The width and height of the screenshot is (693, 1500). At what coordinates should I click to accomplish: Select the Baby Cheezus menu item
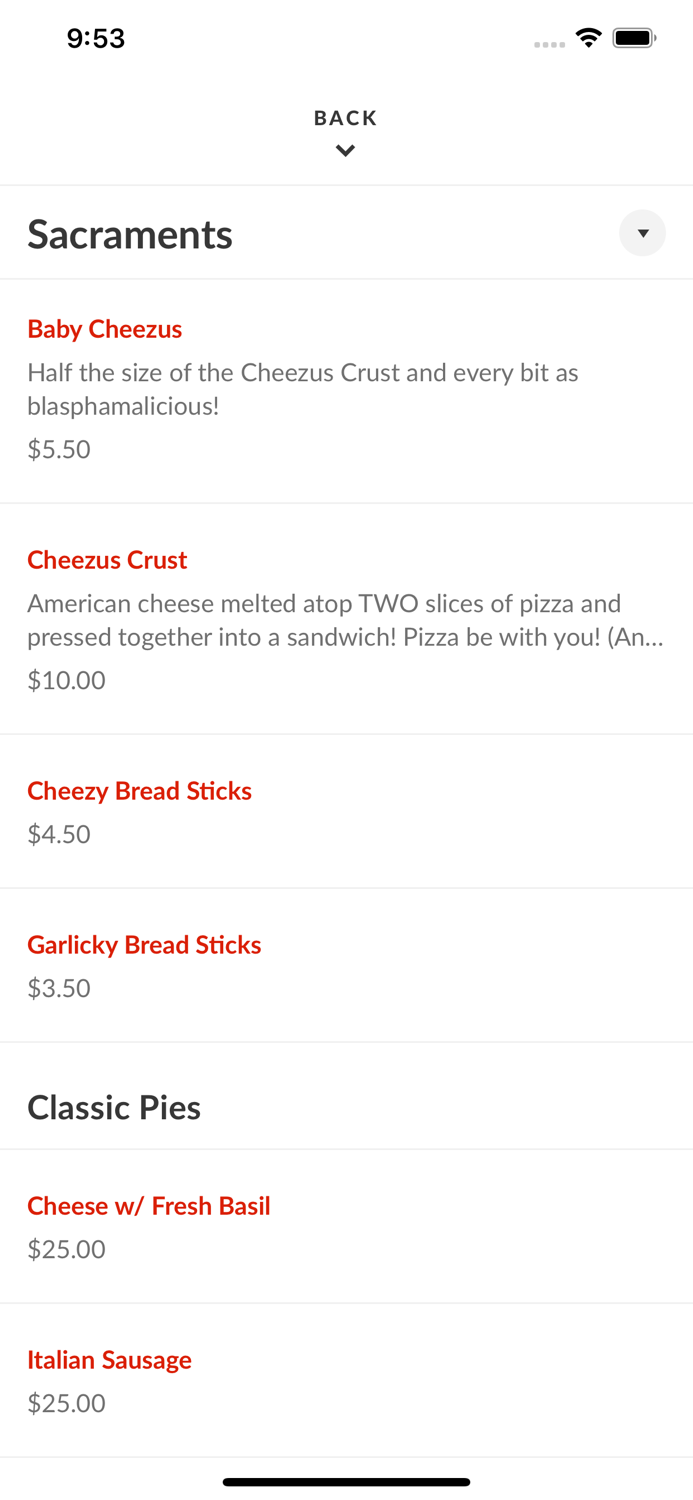point(104,329)
